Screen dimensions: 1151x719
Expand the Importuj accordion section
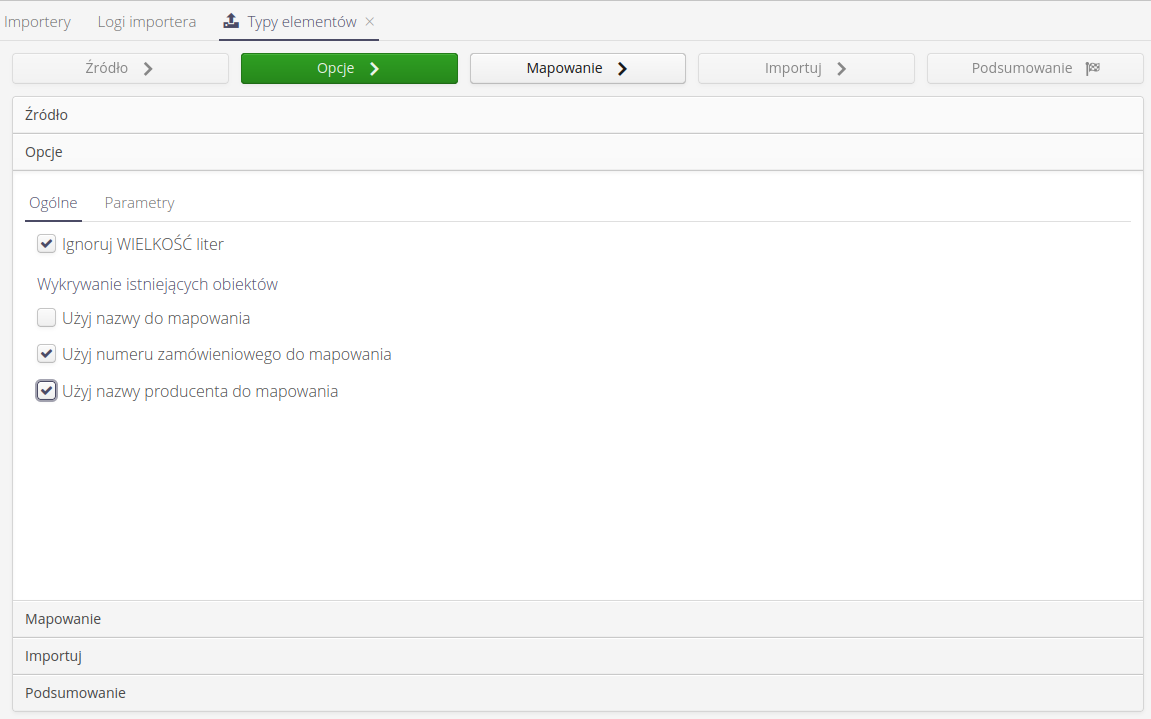pos(578,656)
